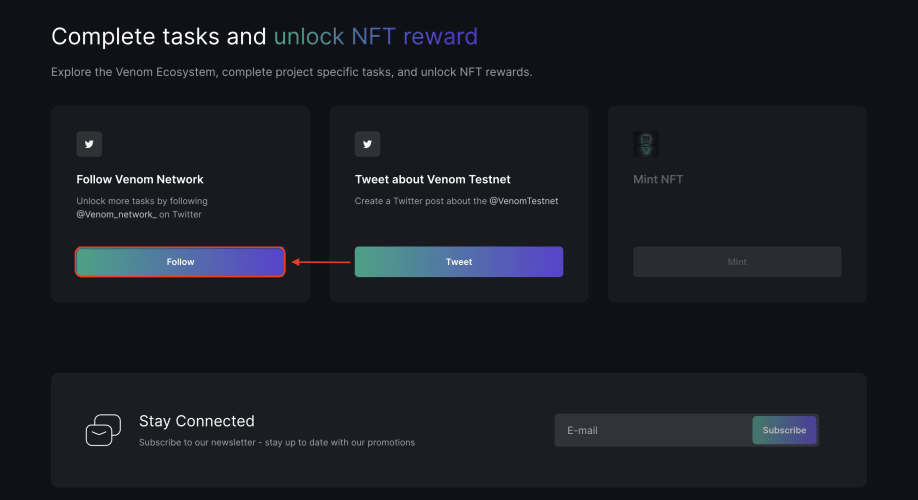Click the 'Explore the Venom Ecosystem' subtitle text
This screenshot has width=918, height=500.
coord(292,72)
